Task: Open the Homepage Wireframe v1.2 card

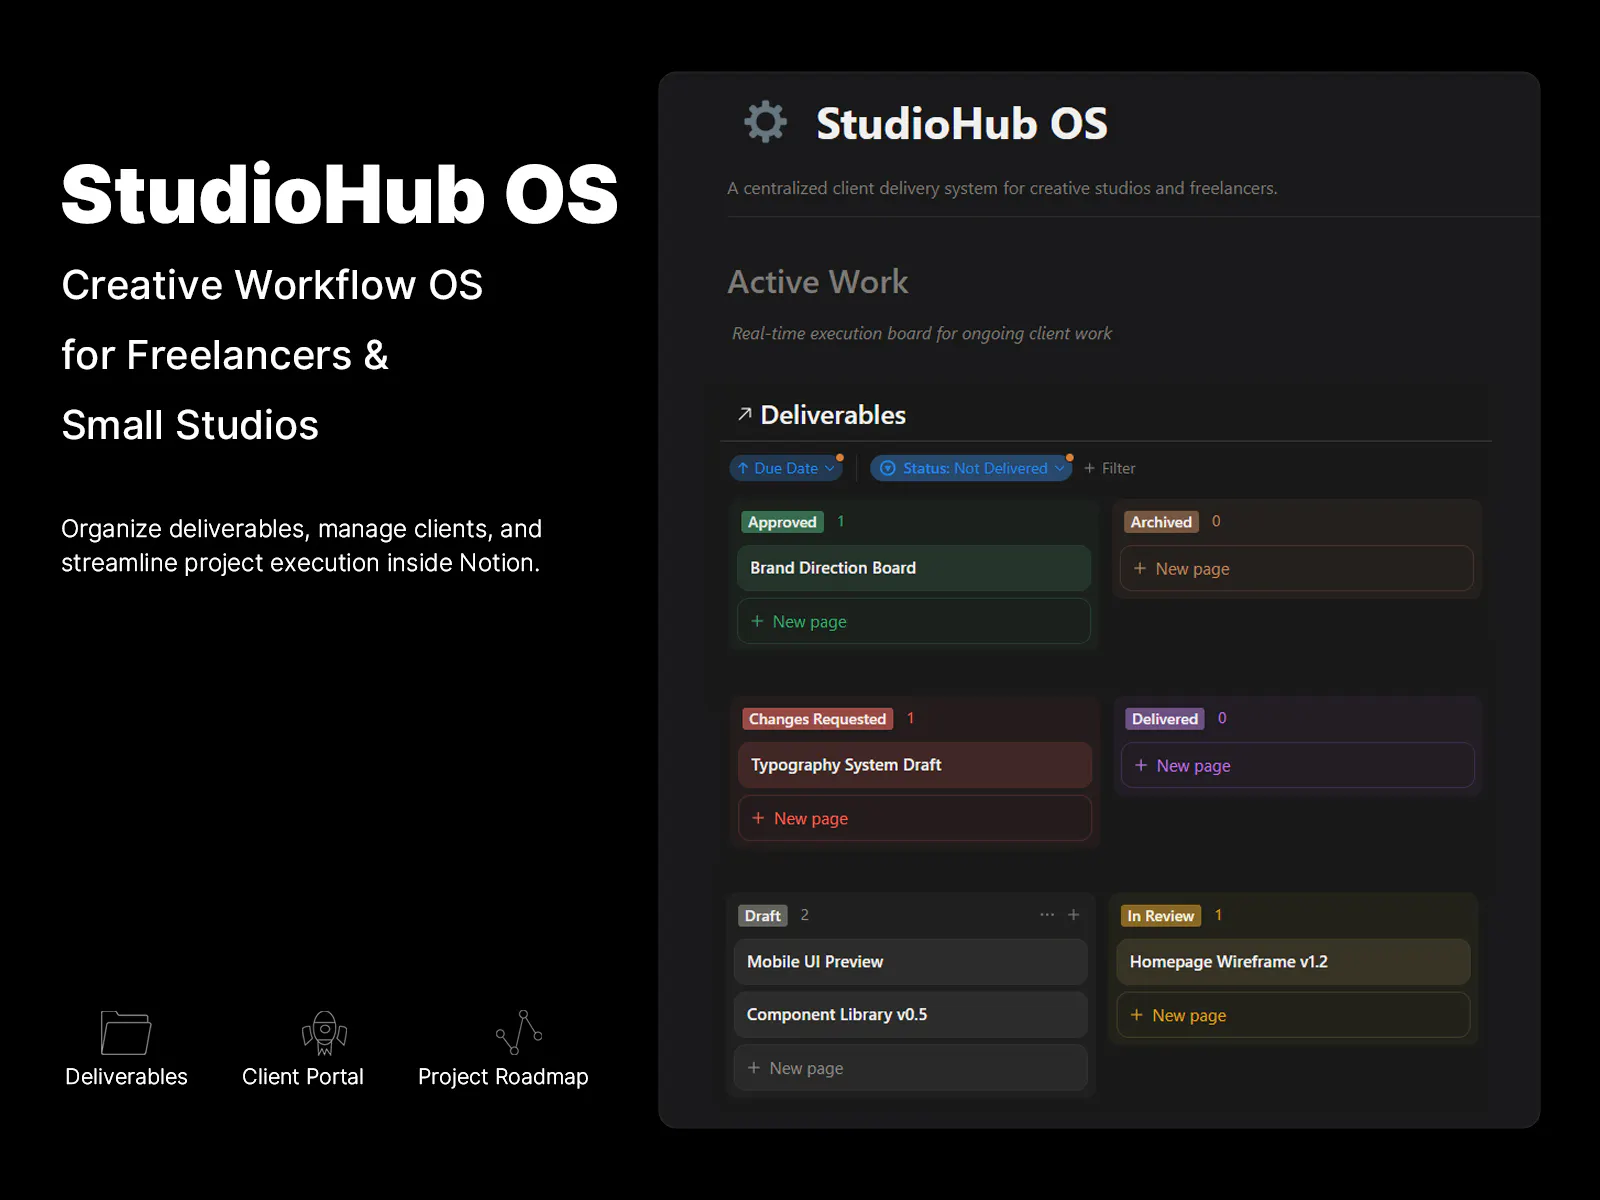Action: tap(1293, 962)
